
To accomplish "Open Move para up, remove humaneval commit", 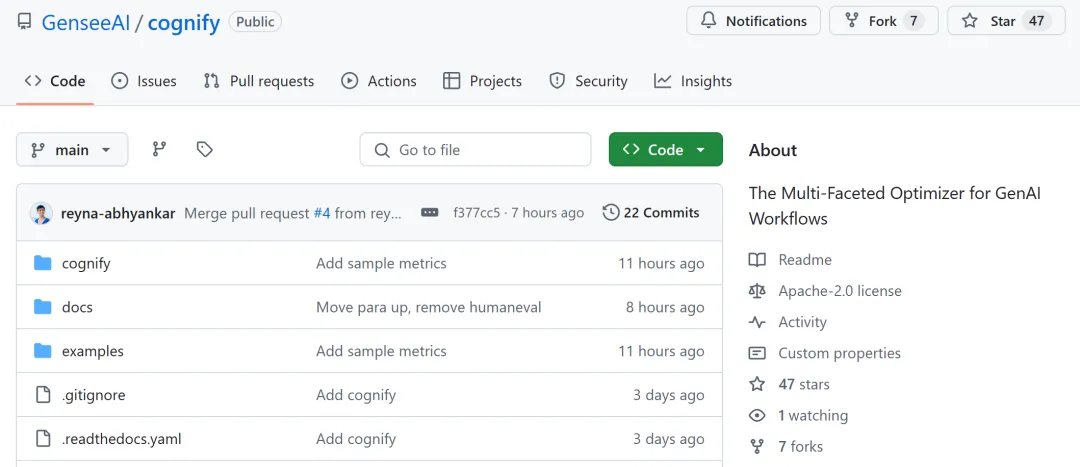I will coord(428,307).
